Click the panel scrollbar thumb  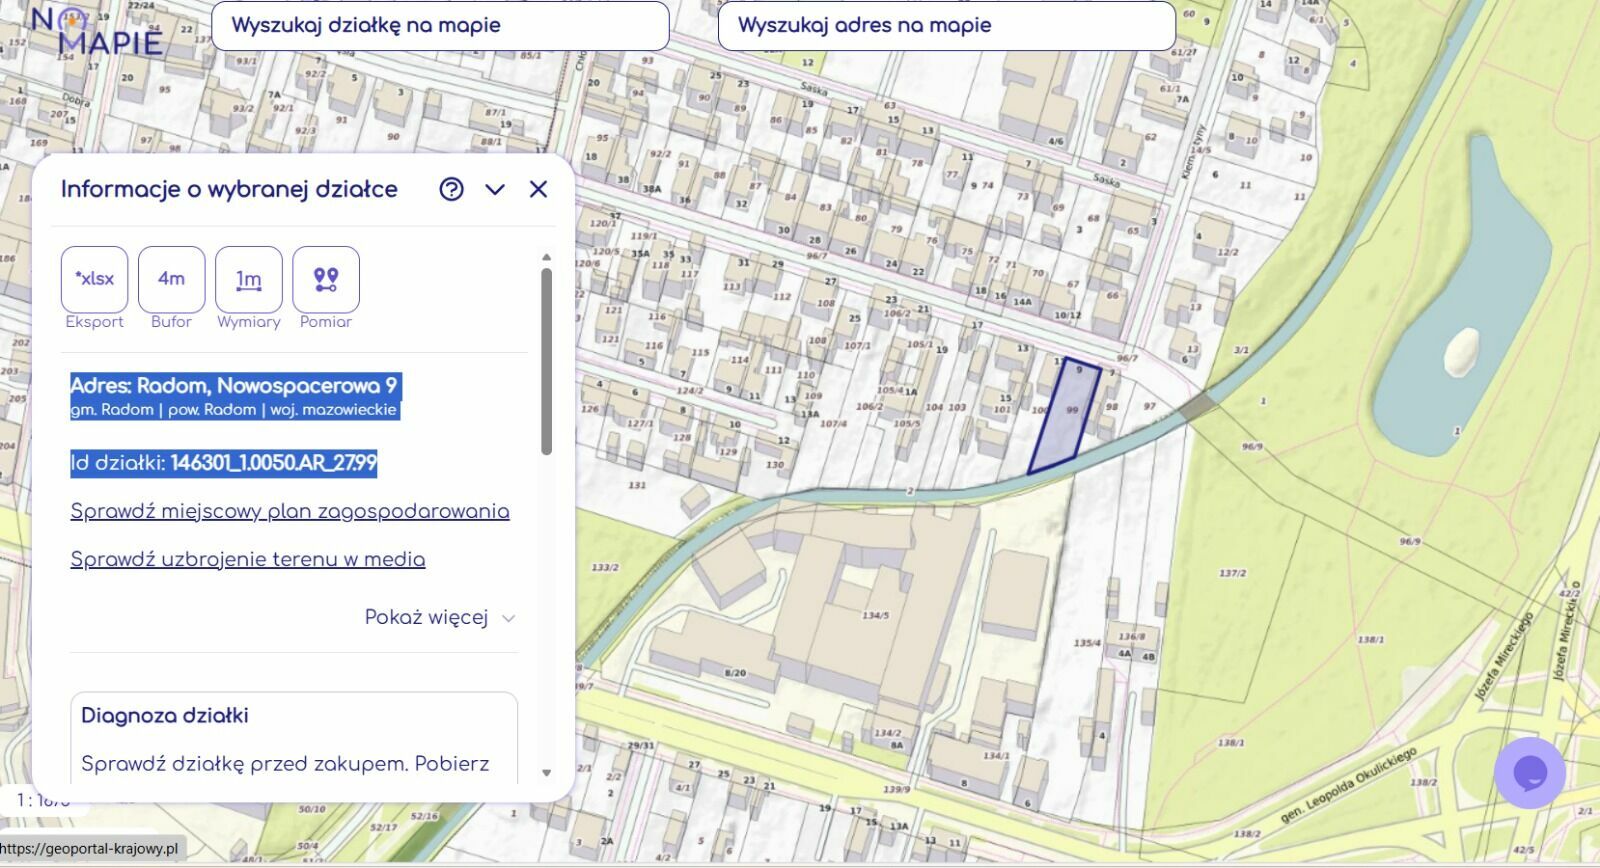coord(546,360)
